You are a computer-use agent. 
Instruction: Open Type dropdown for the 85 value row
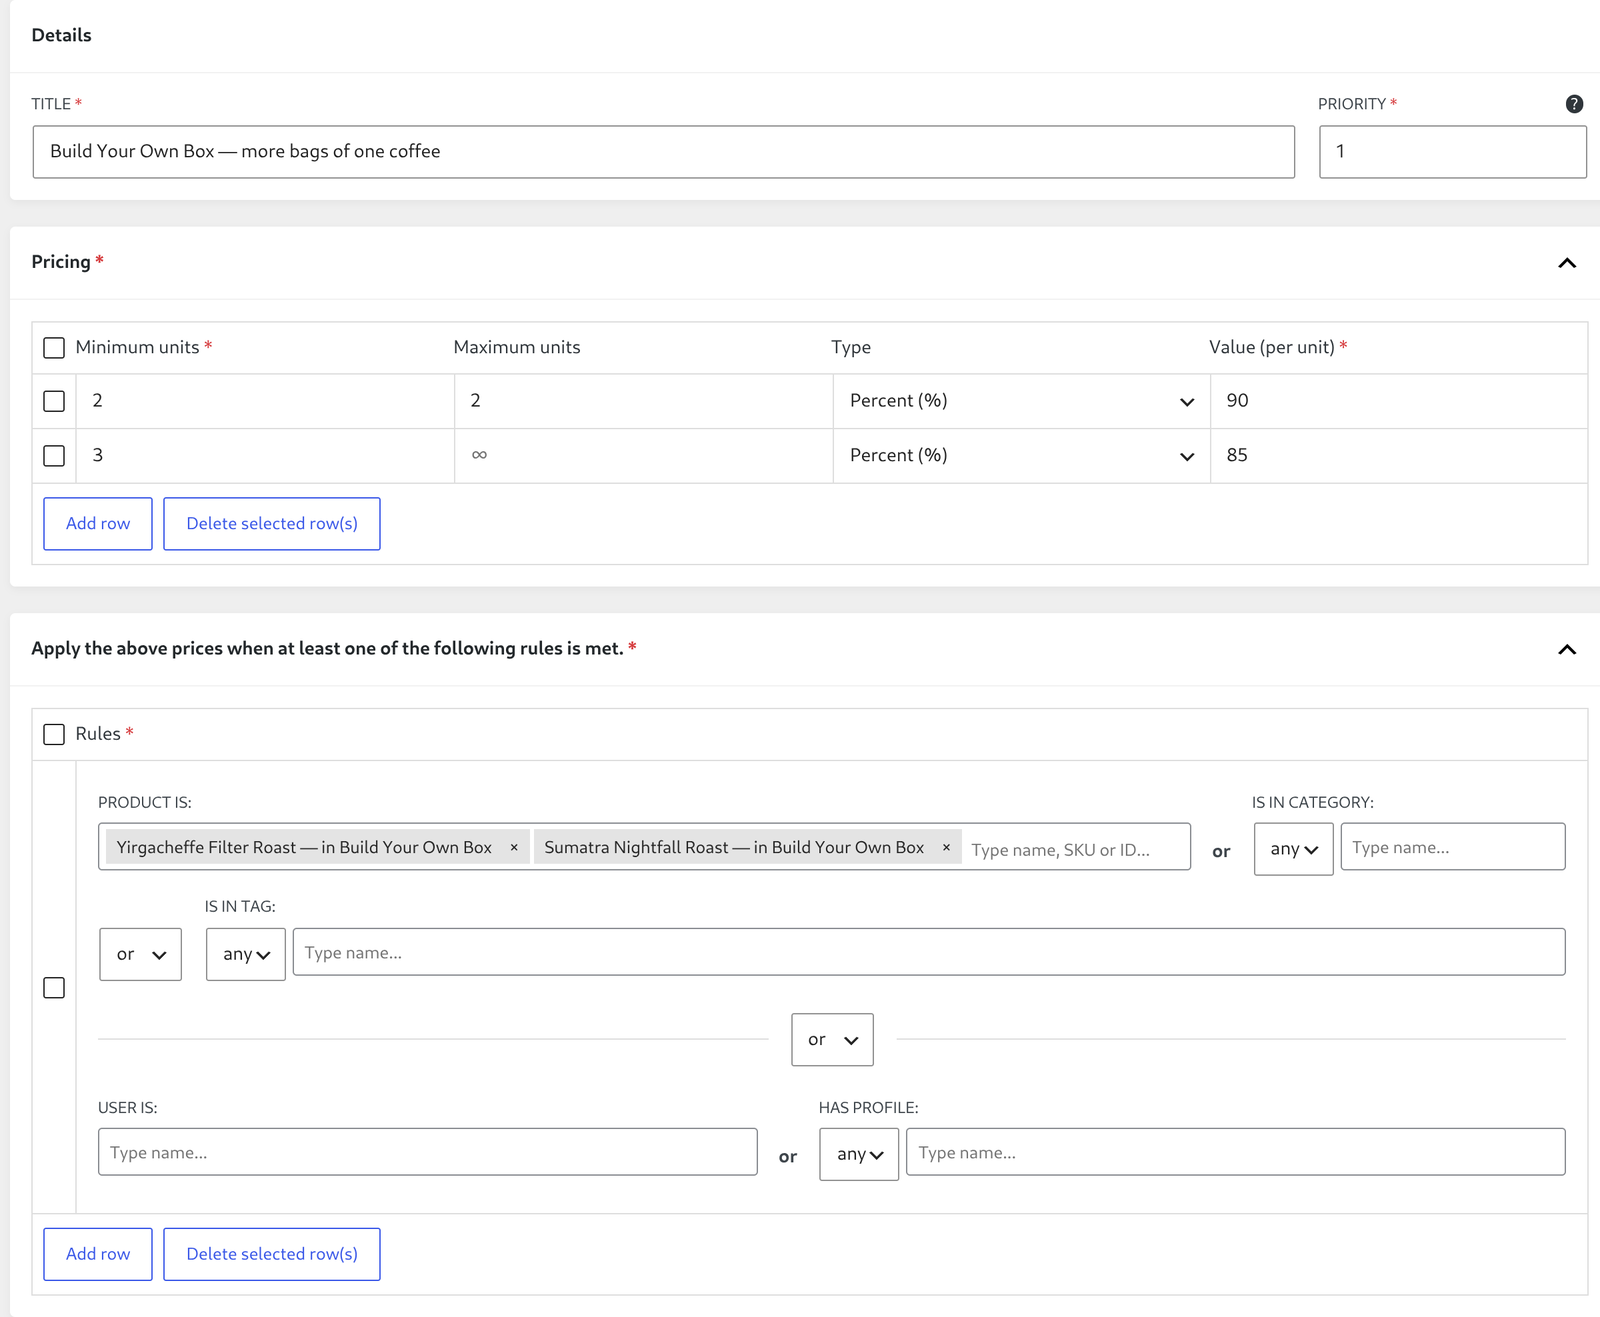click(1021, 456)
